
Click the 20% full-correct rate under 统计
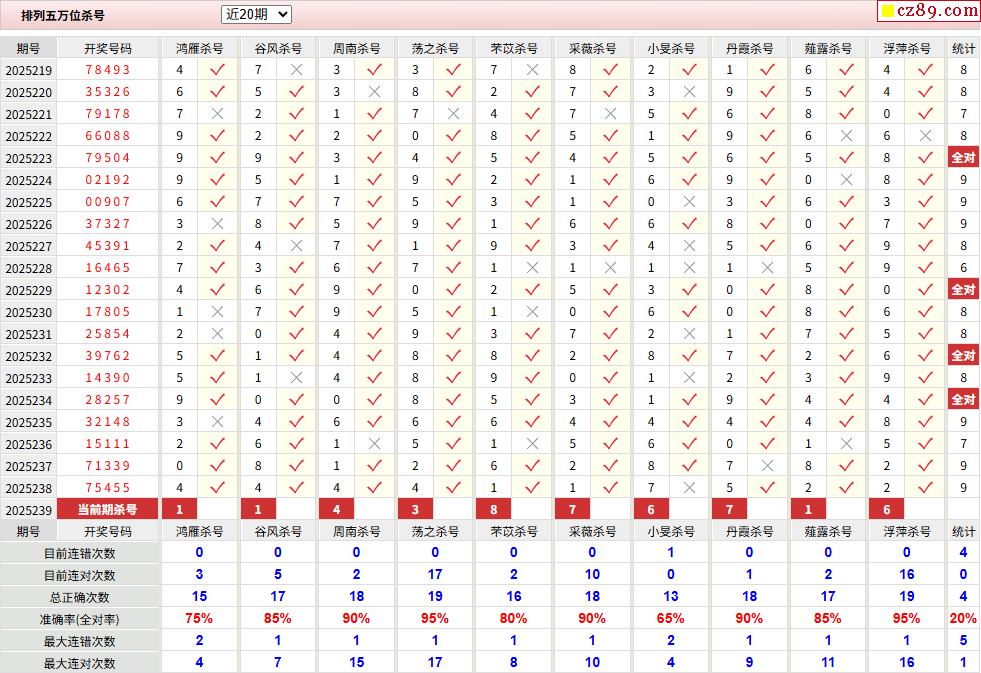963,619
